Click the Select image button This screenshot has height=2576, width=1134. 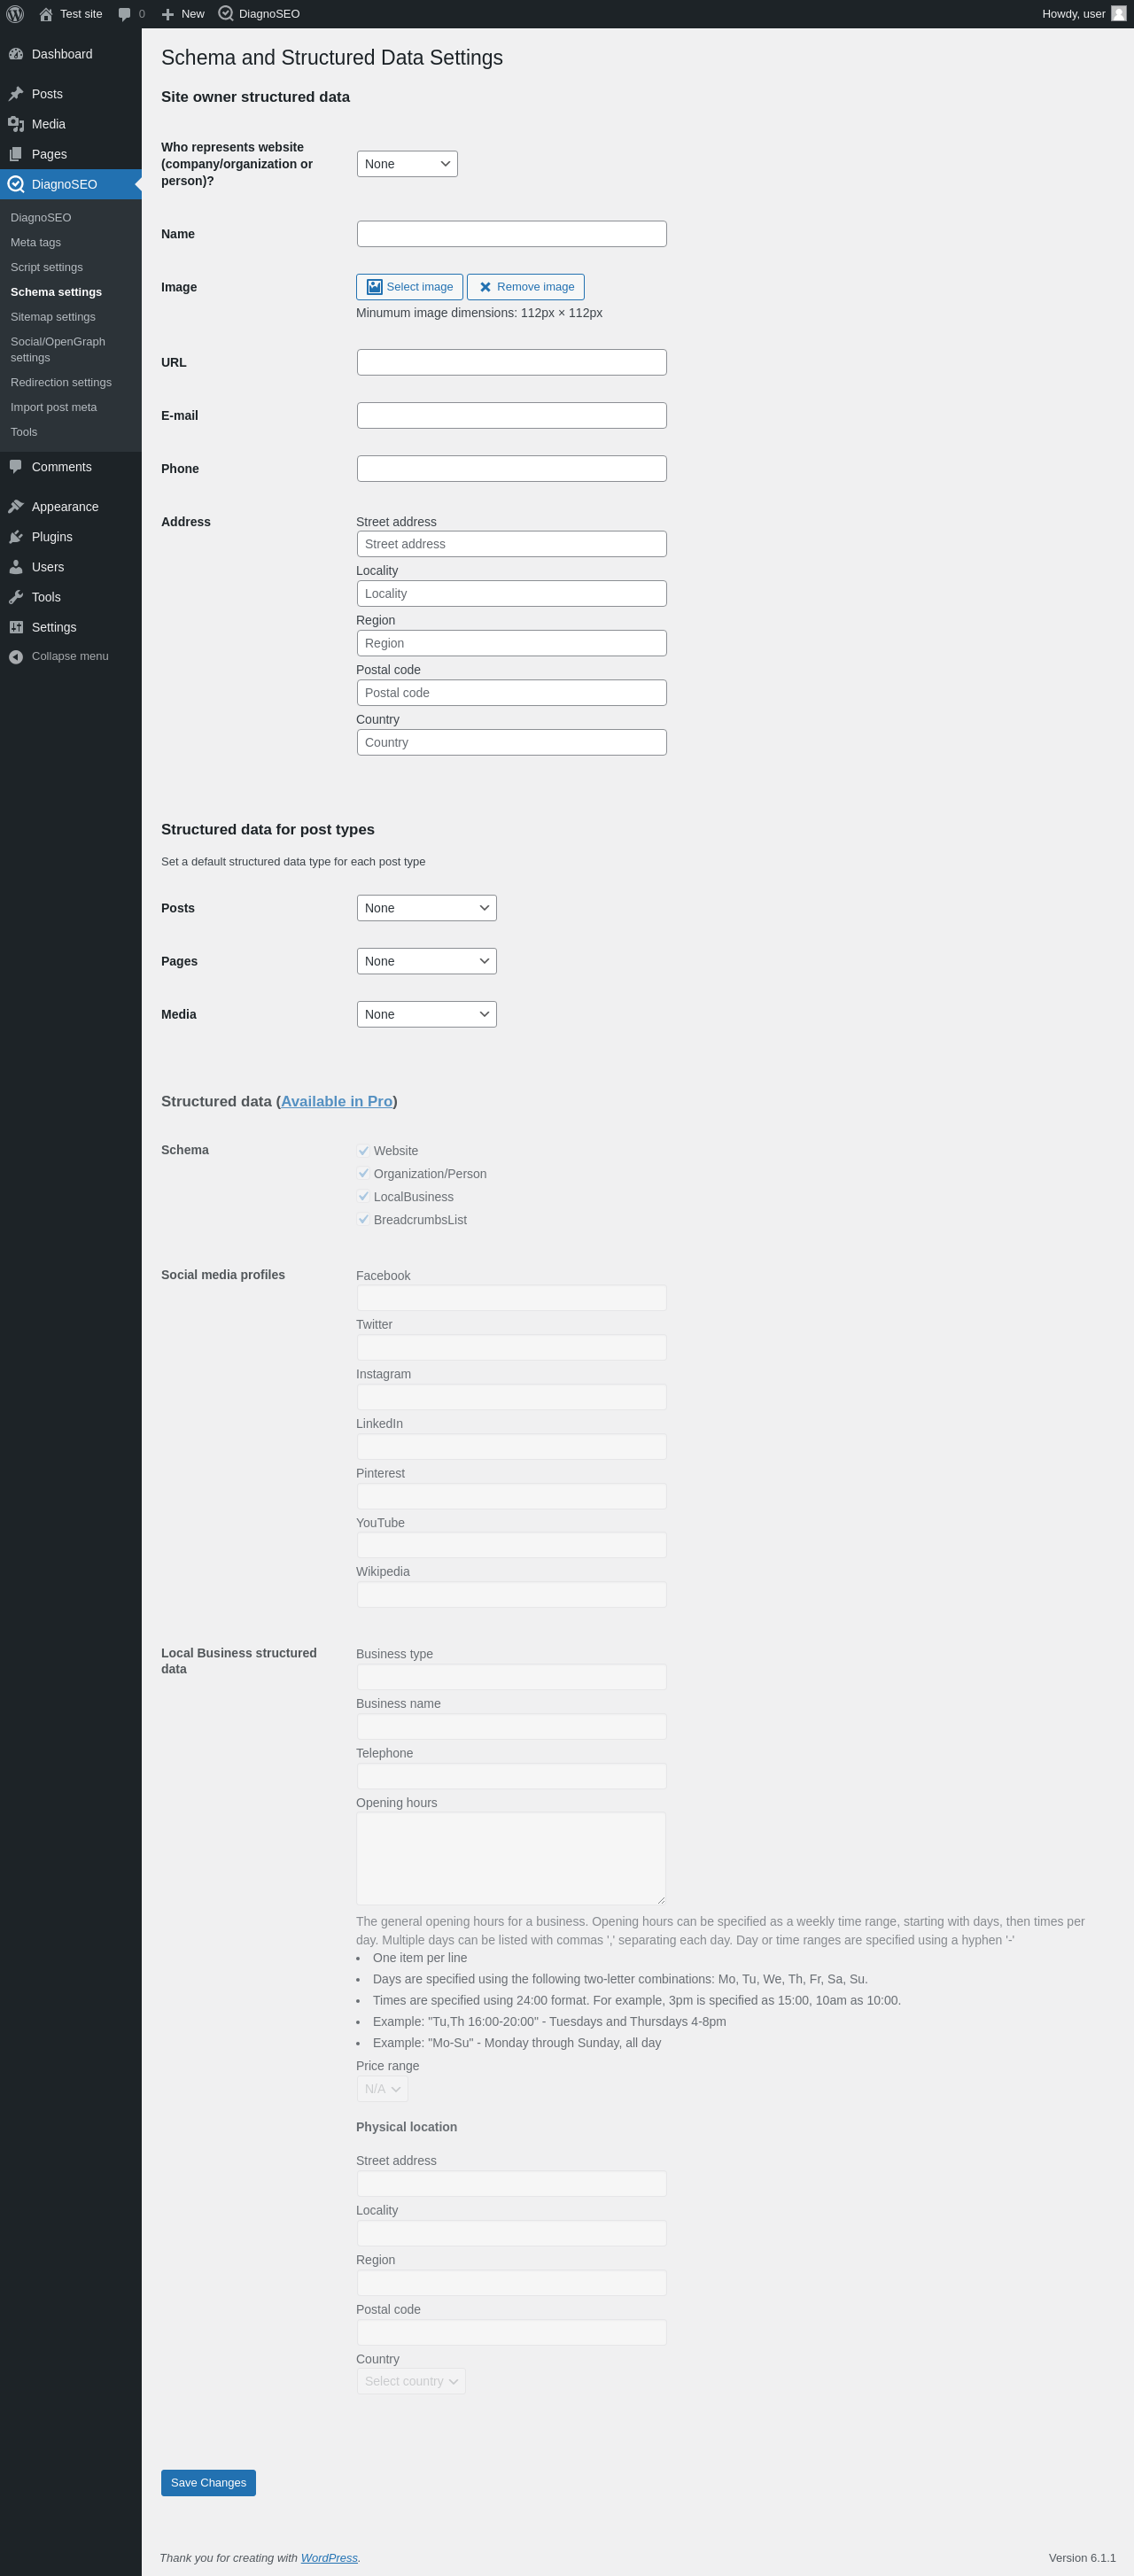410,287
